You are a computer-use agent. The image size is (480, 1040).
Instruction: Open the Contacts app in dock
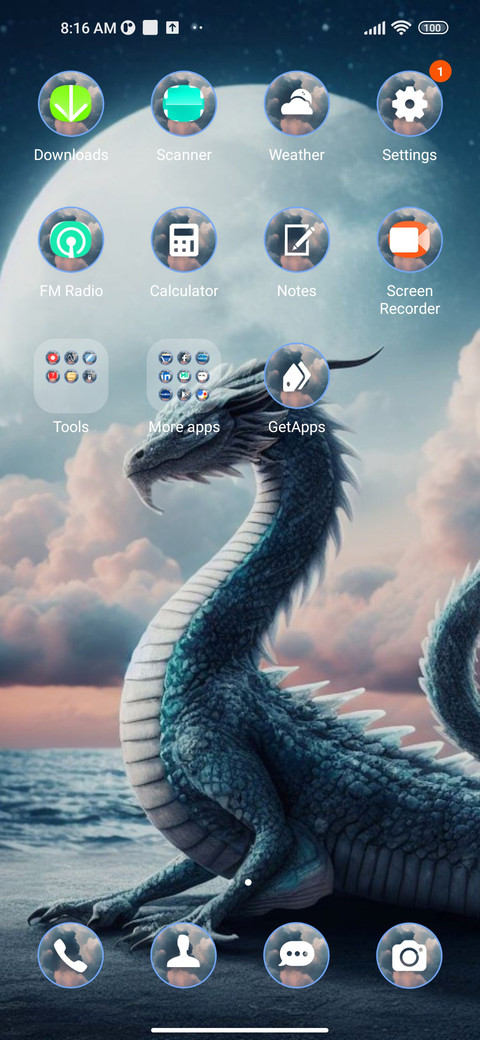(x=184, y=955)
